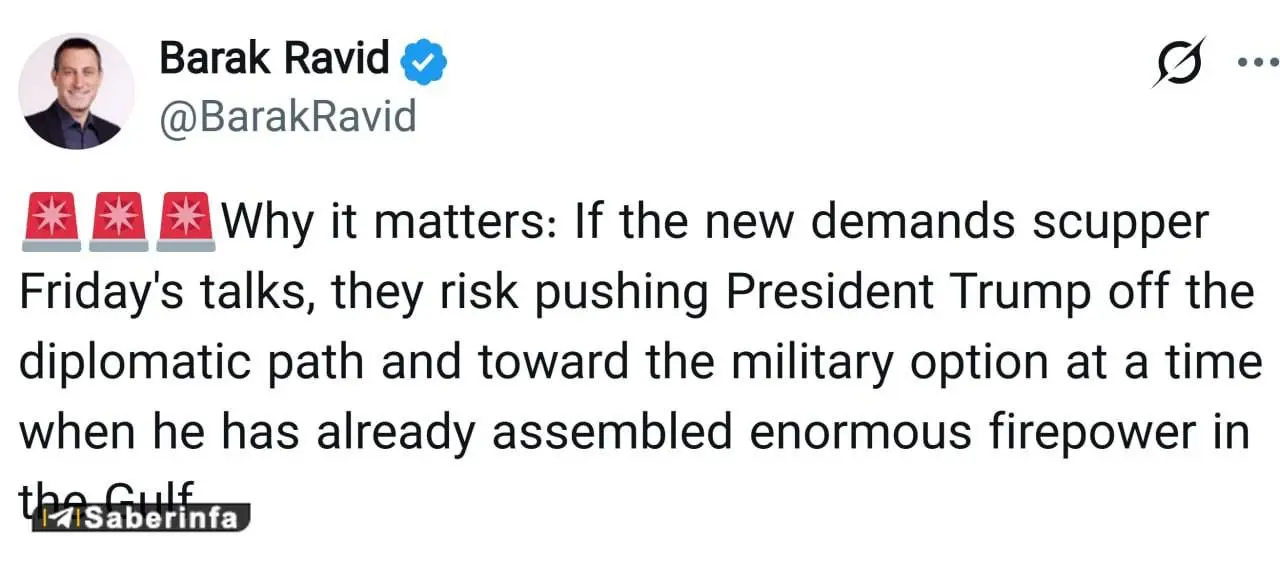Click the phrase "diplomatic path"
This screenshot has width=1280, height=562.
coord(190,363)
